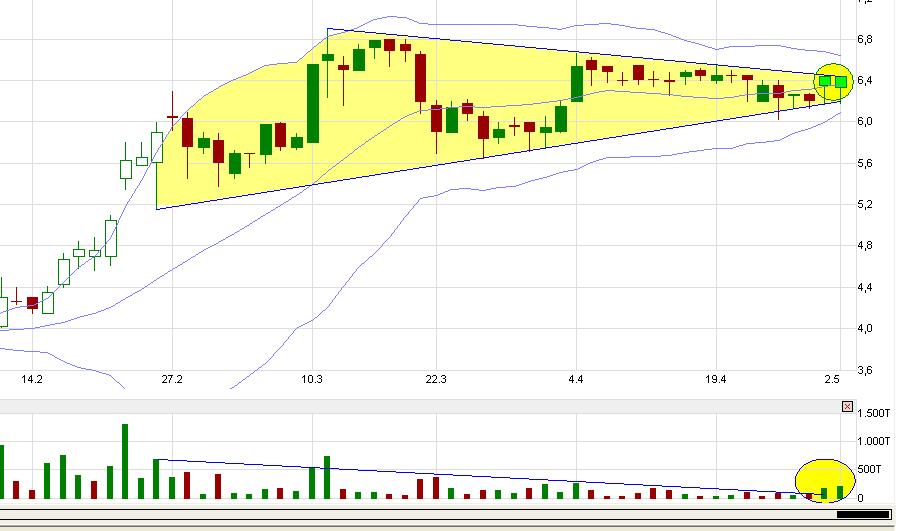Click the 27.2 date label
This screenshot has width=898, height=531.
click(172, 379)
